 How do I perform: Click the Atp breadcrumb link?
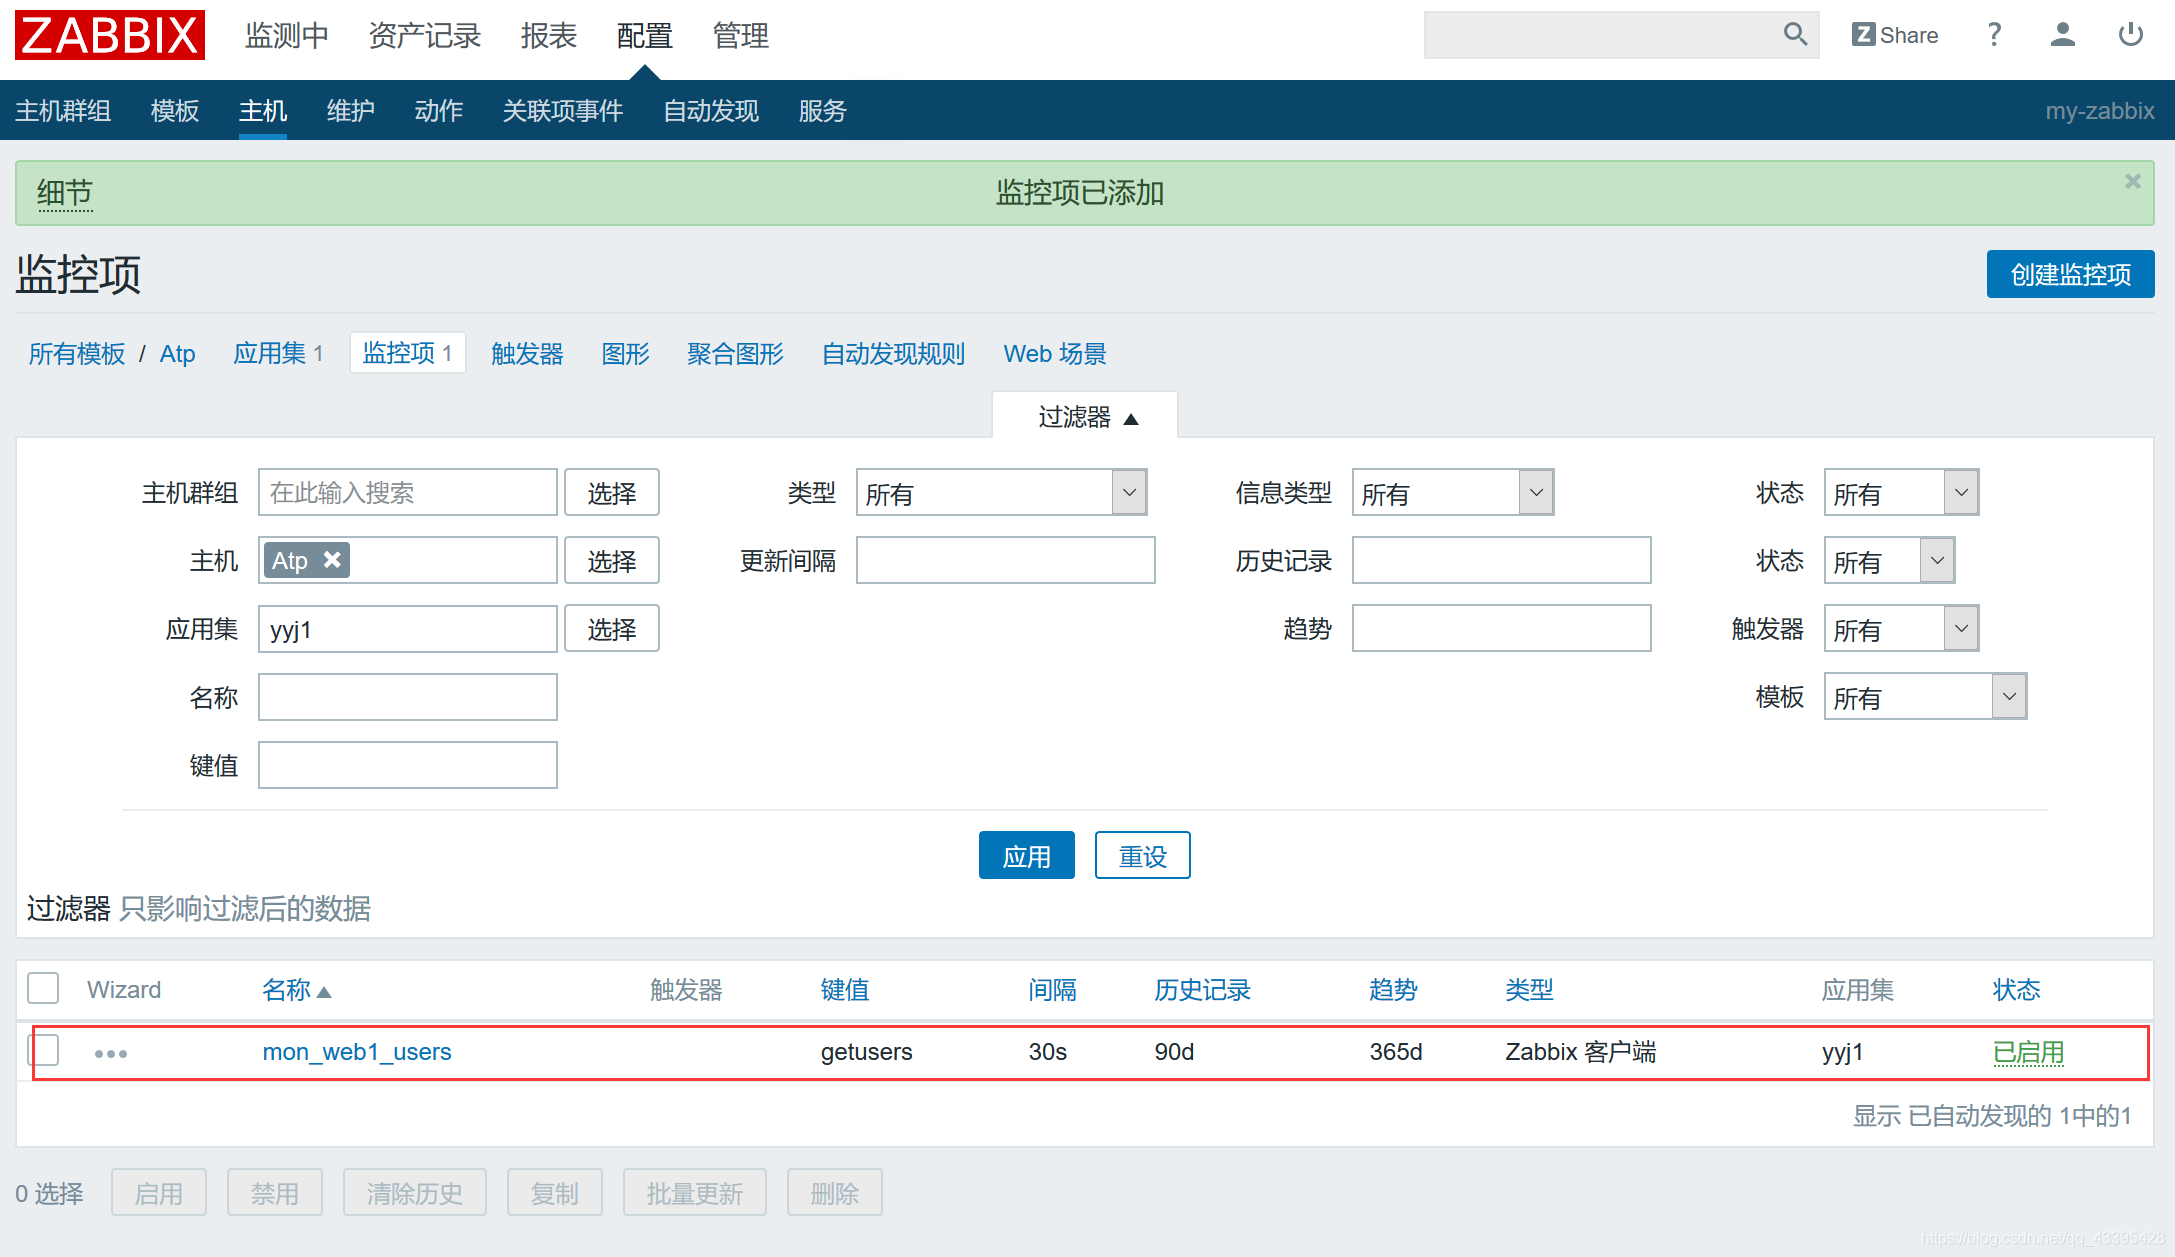177,354
